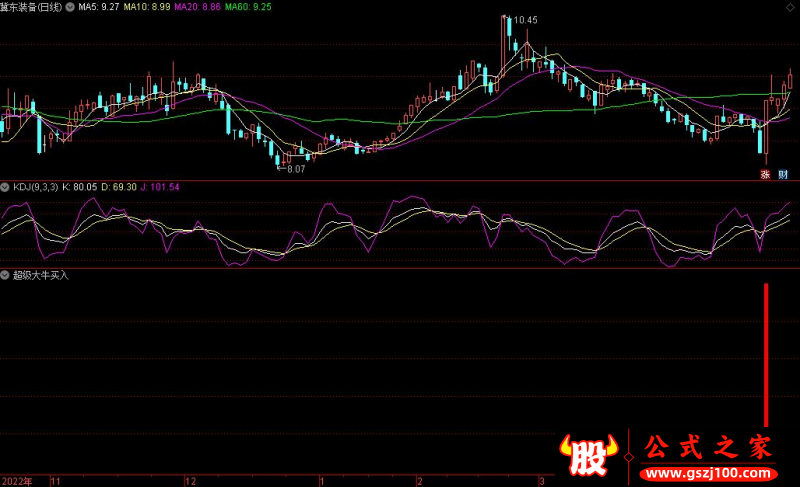Click the blue 财 marker icon
Viewport: 800px width, 487px height.
[x=783, y=173]
